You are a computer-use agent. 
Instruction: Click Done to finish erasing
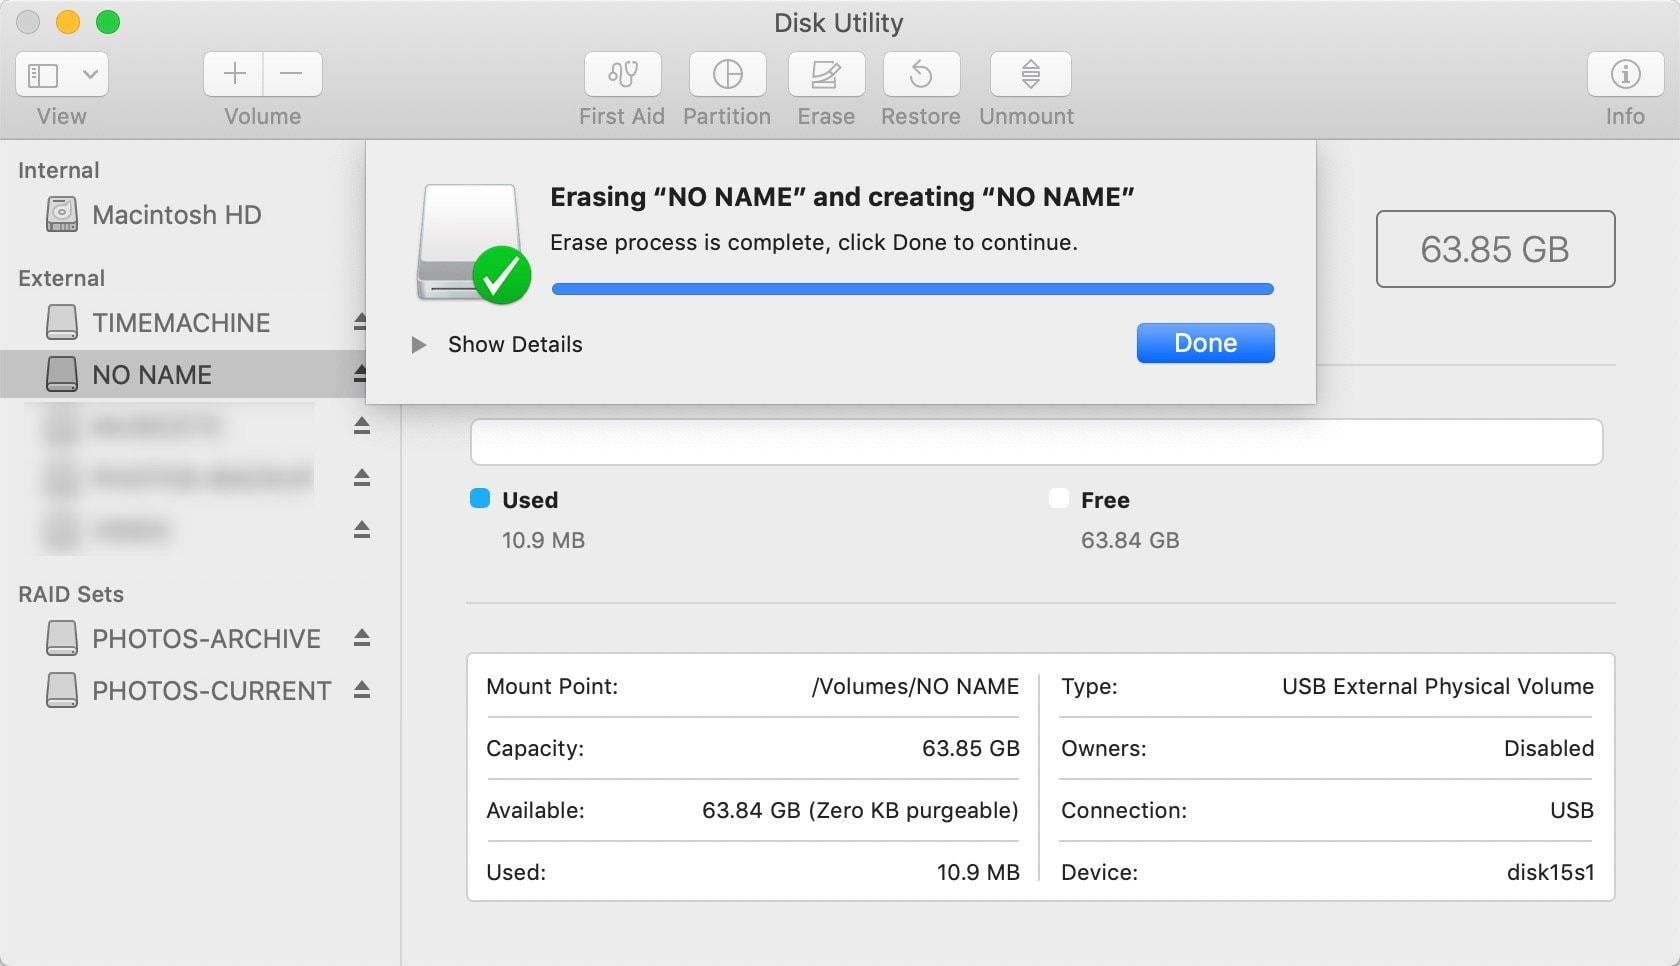click(1204, 342)
